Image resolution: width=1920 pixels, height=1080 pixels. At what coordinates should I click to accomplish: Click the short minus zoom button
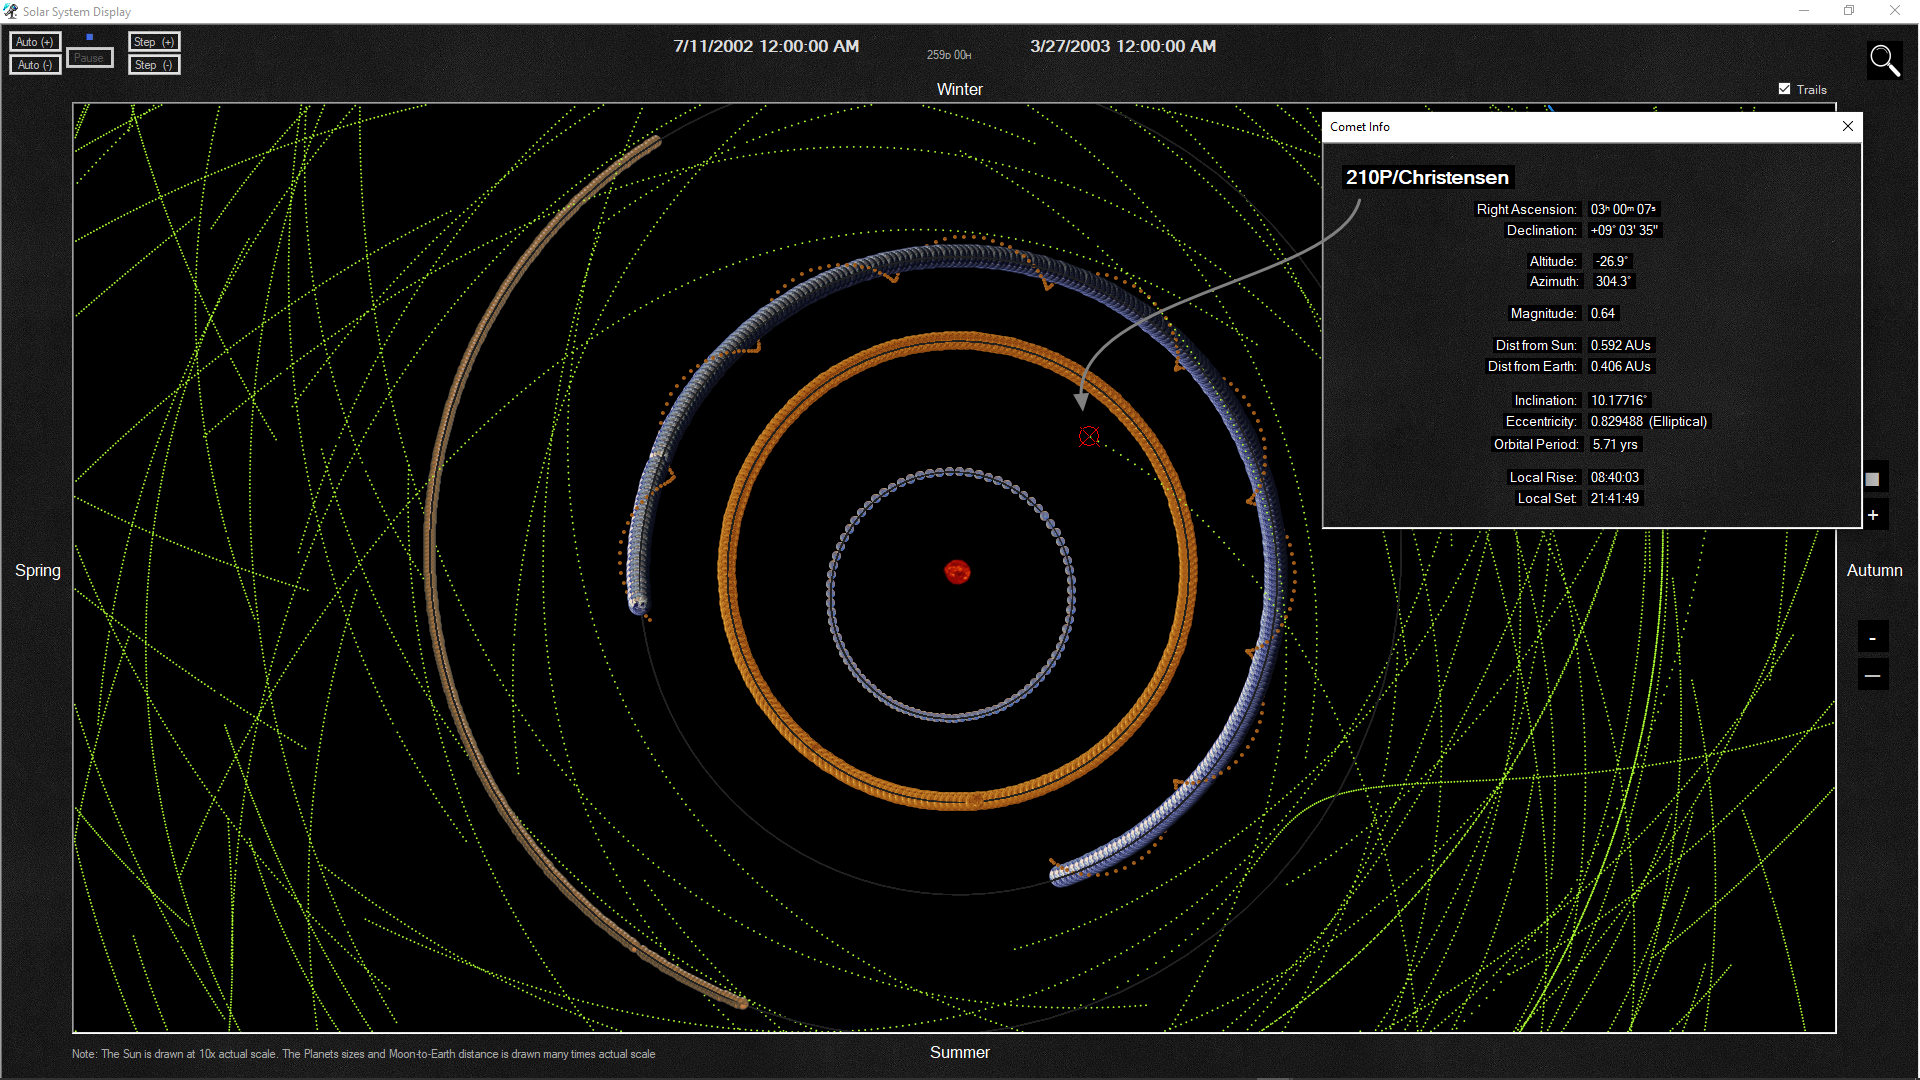click(1873, 637)
